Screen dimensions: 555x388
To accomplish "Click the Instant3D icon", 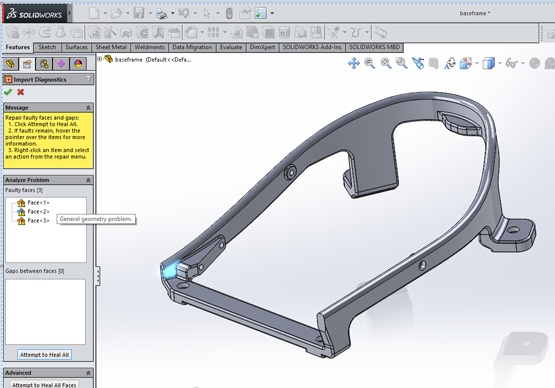I will pyautogui.click(x=380, y=33).
